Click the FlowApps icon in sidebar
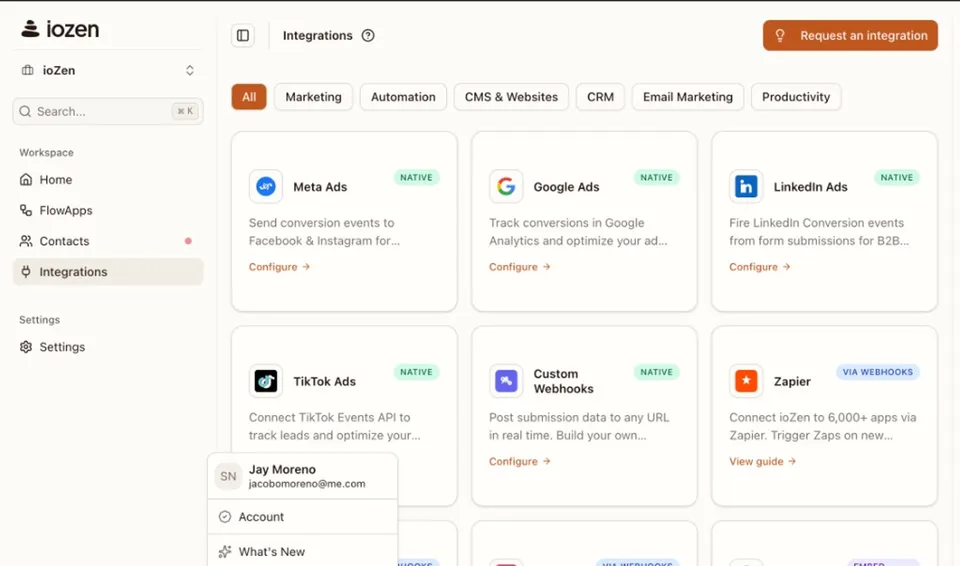The image size is (960, 566). (26, 210)
